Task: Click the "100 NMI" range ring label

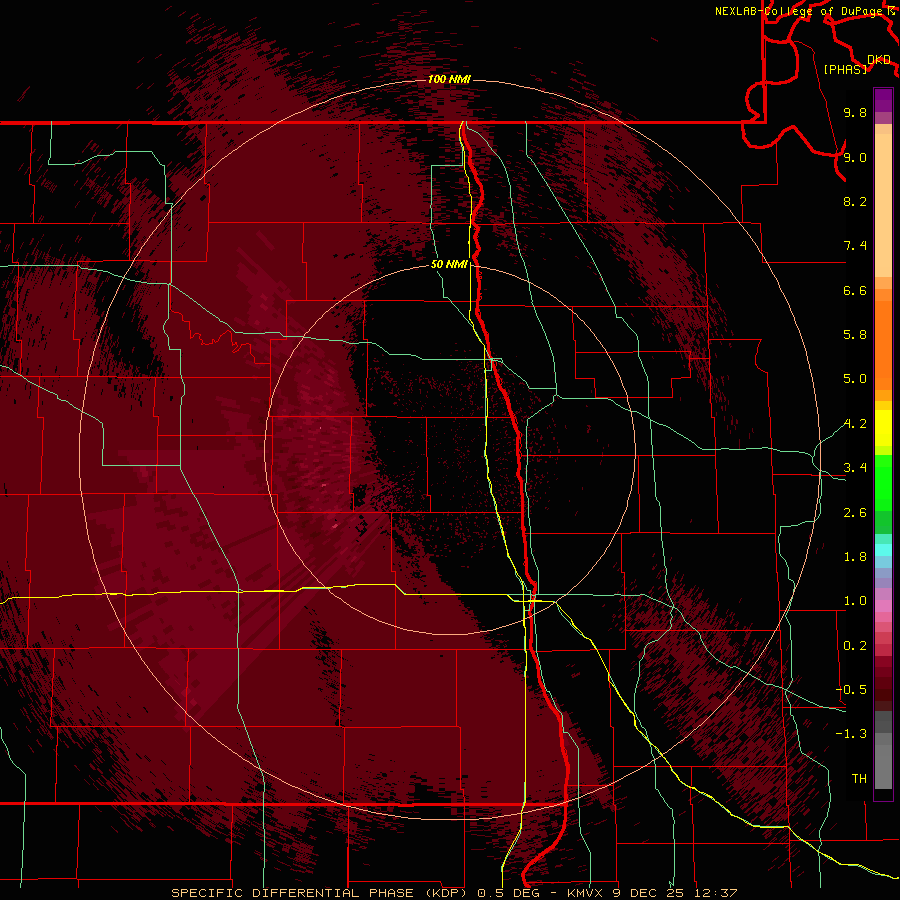Action: [x=449, y=79]
